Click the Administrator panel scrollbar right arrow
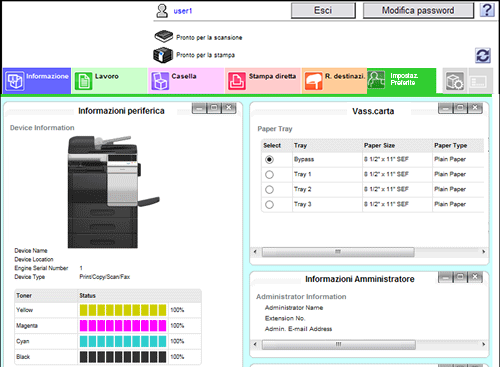 (x=483, y=344)
